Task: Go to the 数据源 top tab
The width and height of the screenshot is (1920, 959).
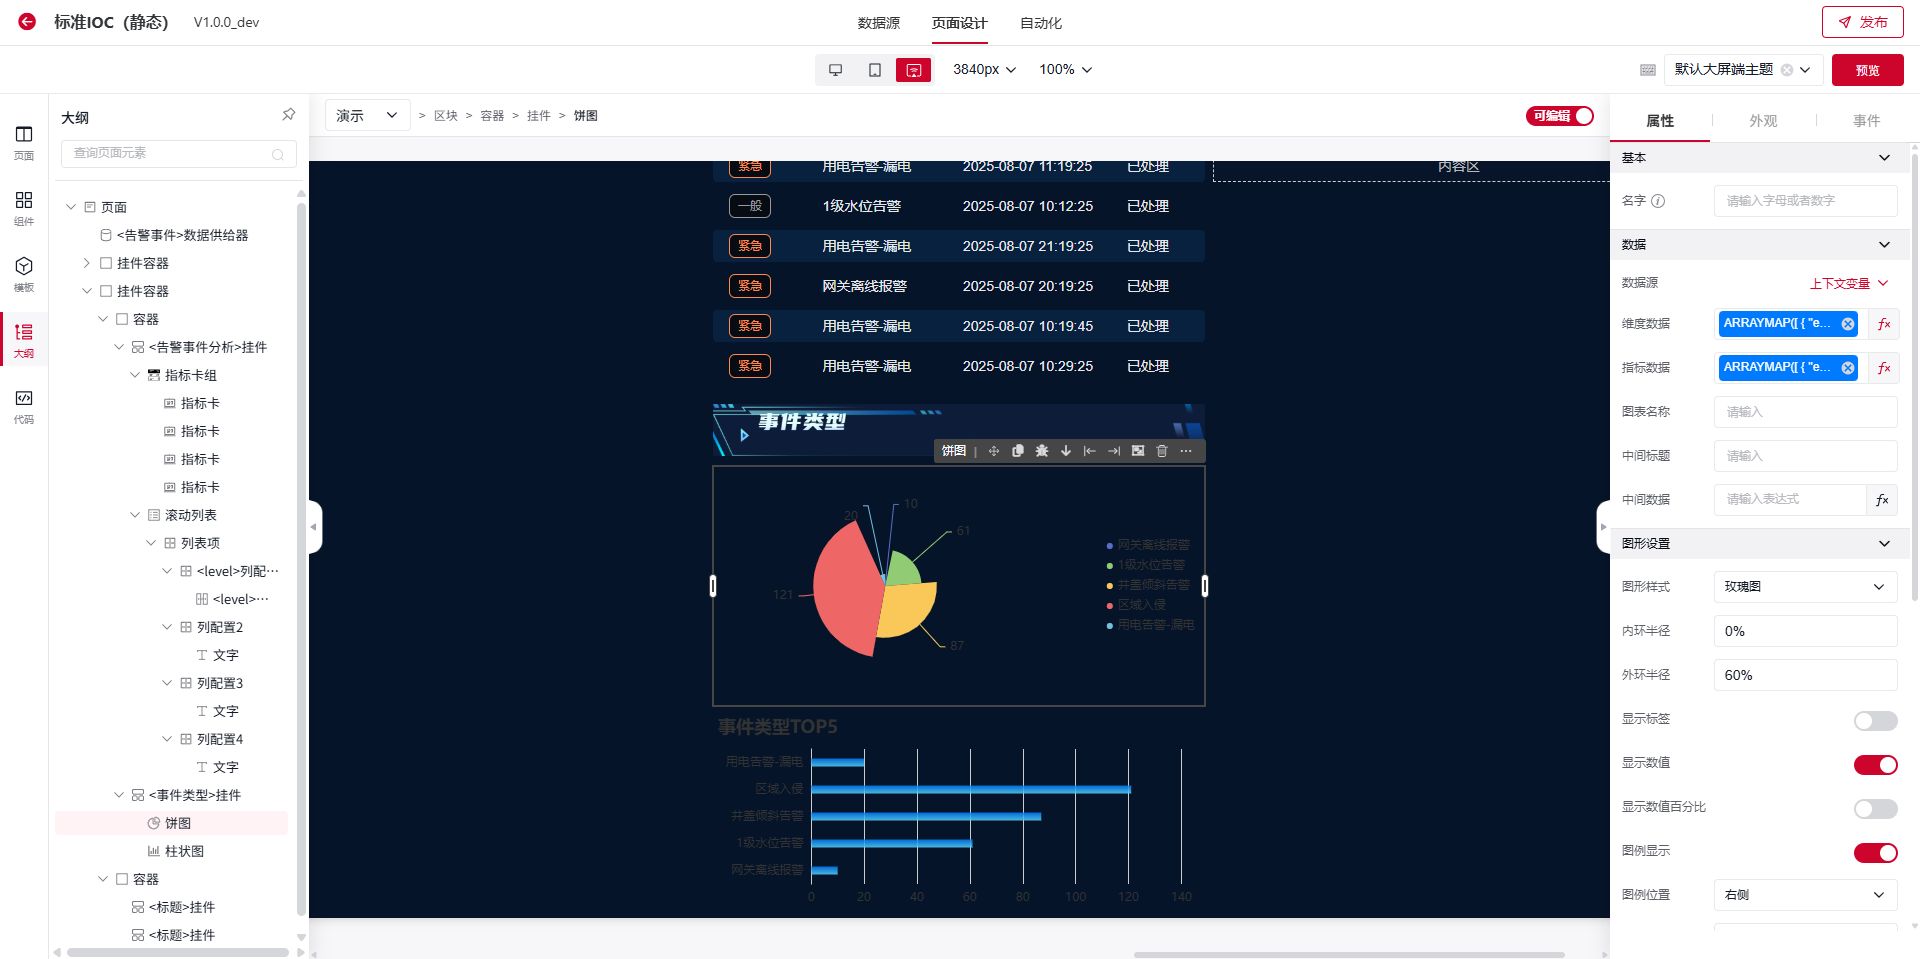Action: [x=878, y=23]
